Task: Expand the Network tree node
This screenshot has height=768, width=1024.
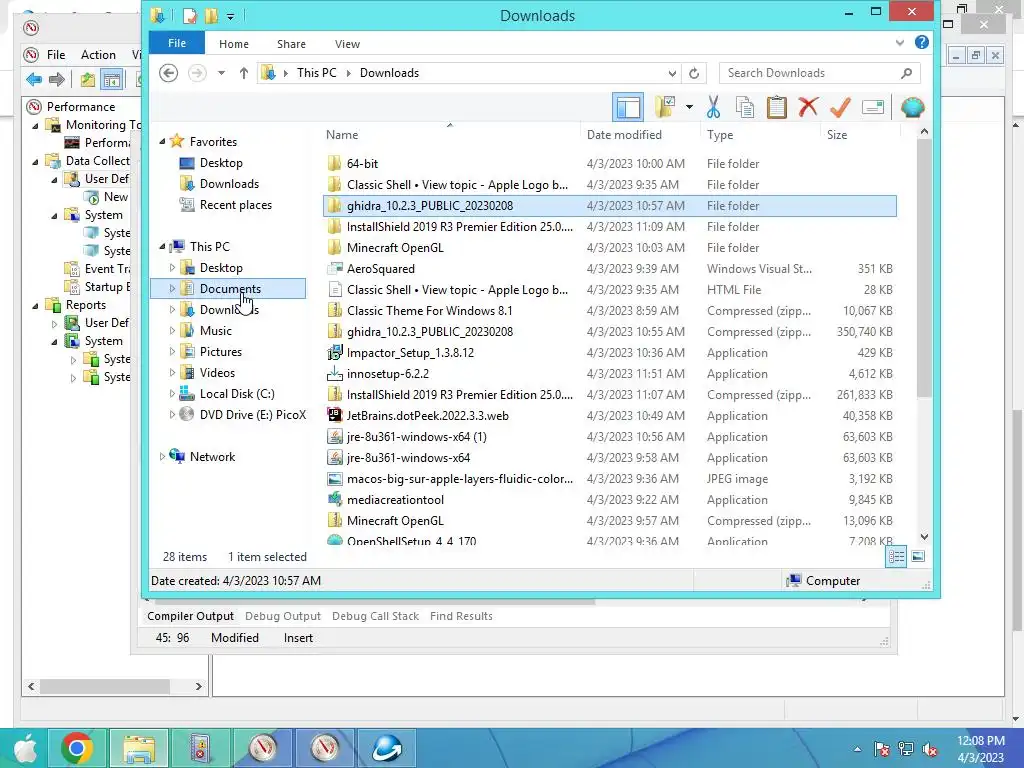Action: click(162, 456)
